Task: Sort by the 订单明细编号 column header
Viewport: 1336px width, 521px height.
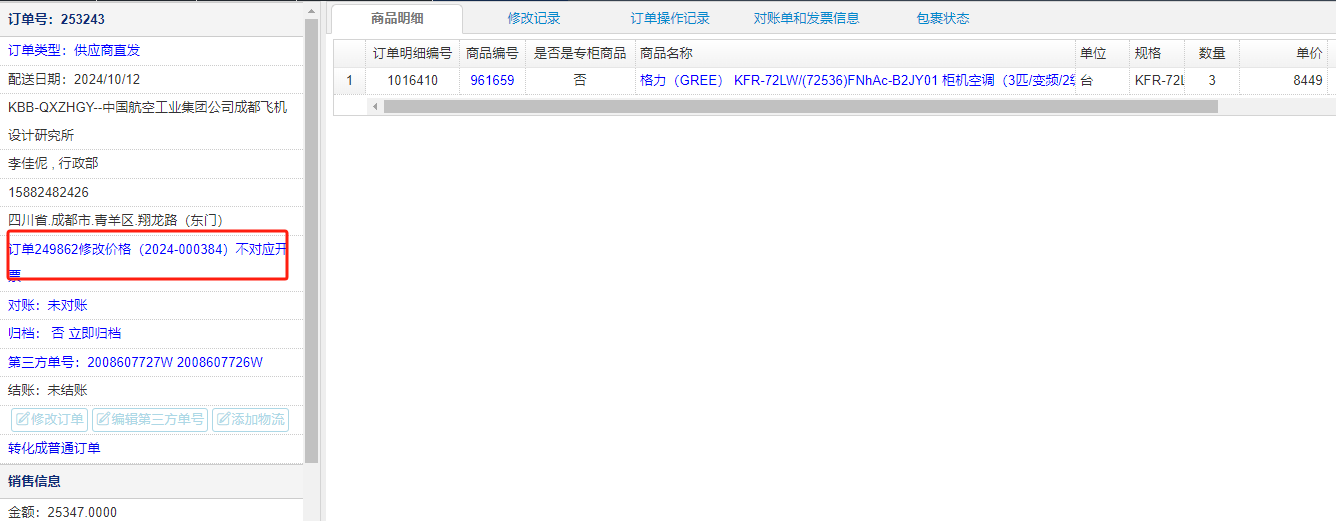Action: [413, 53]
